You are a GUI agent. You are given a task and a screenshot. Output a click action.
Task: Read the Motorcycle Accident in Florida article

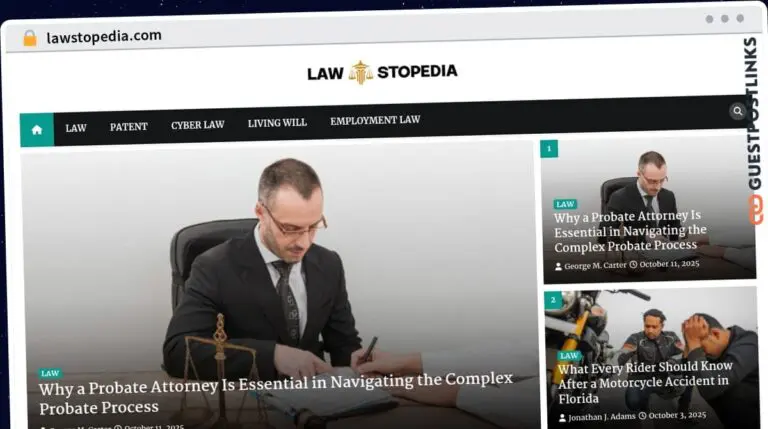click(x=645, y=382)
